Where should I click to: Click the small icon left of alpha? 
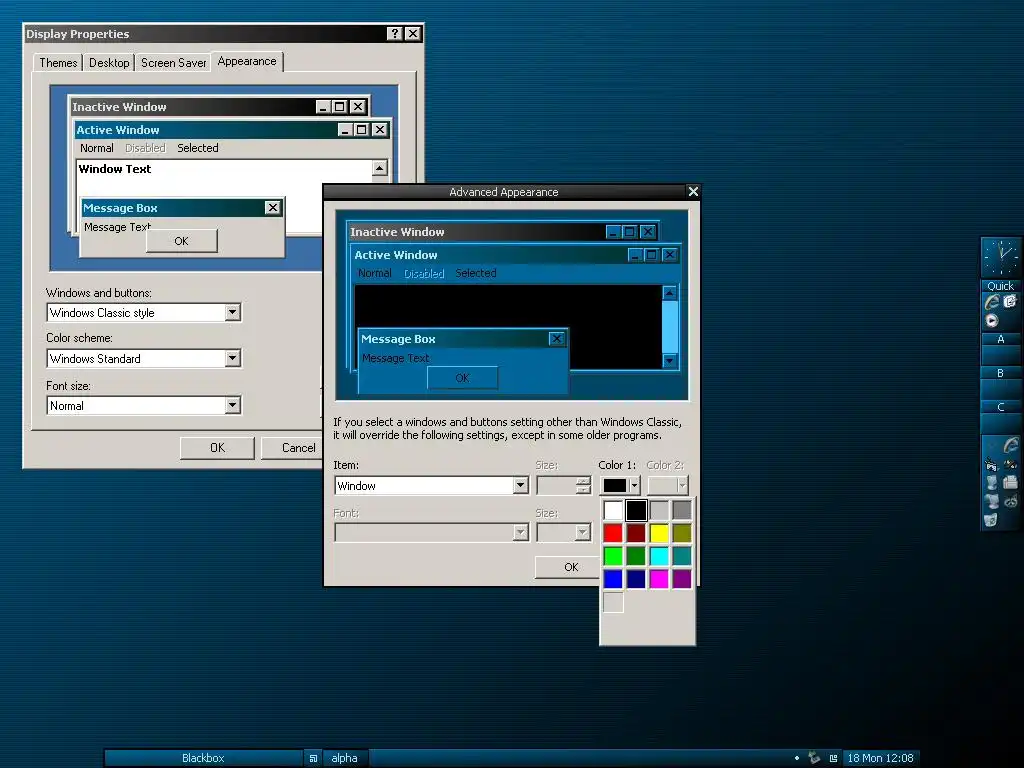(313, 758)
